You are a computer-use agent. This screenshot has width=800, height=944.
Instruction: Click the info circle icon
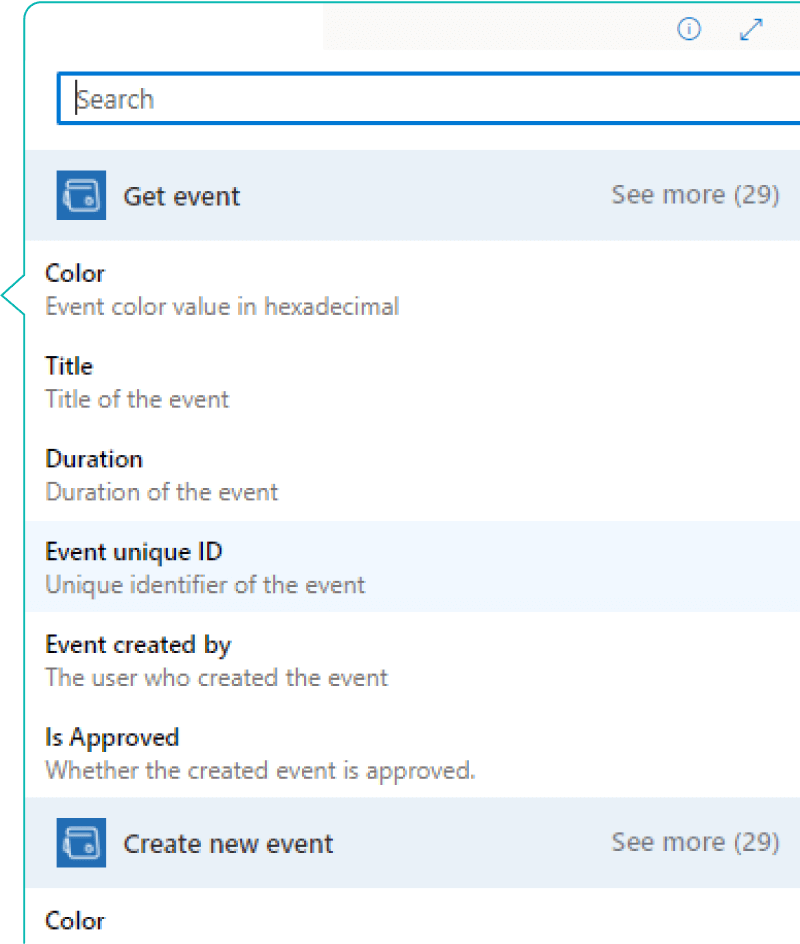click(x=689, y=28)
